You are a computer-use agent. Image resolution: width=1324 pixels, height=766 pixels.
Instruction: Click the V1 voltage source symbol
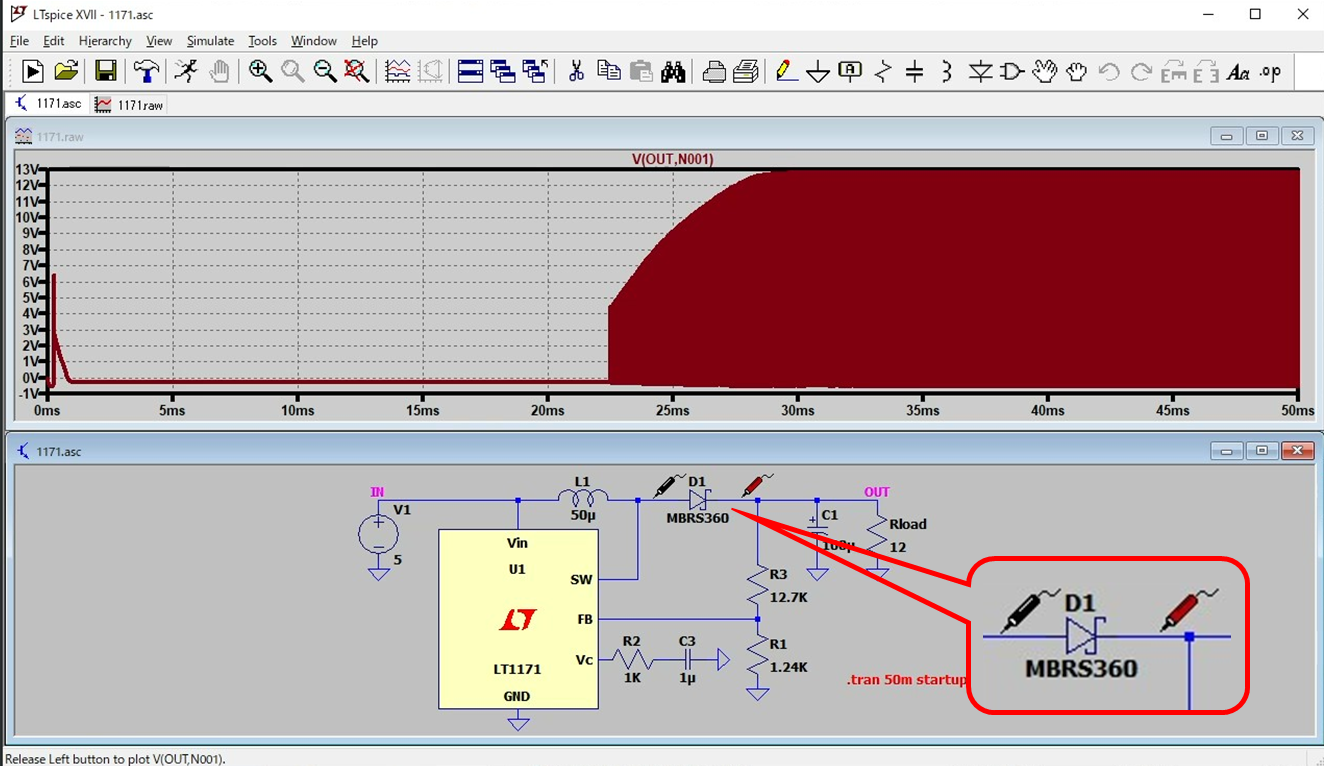point(378,534)
